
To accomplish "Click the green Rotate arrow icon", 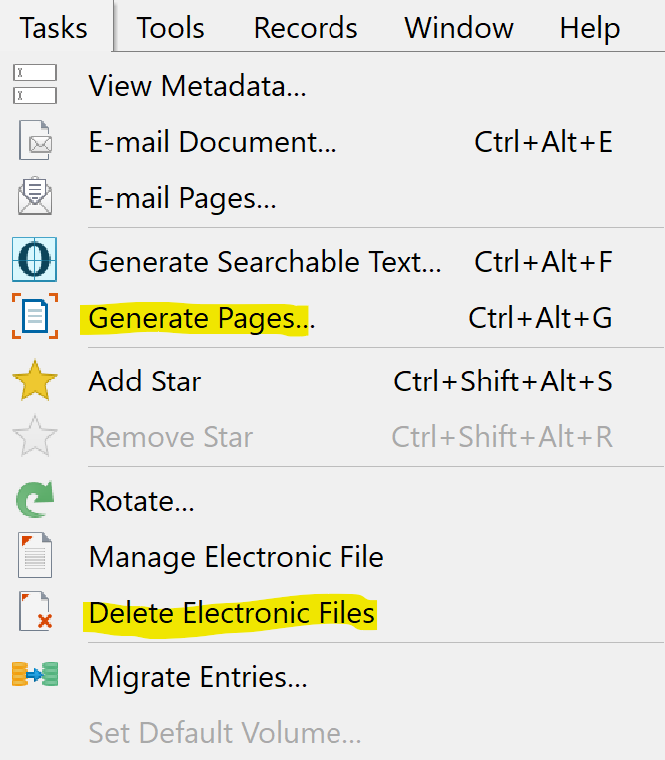I will coord(35,500).
